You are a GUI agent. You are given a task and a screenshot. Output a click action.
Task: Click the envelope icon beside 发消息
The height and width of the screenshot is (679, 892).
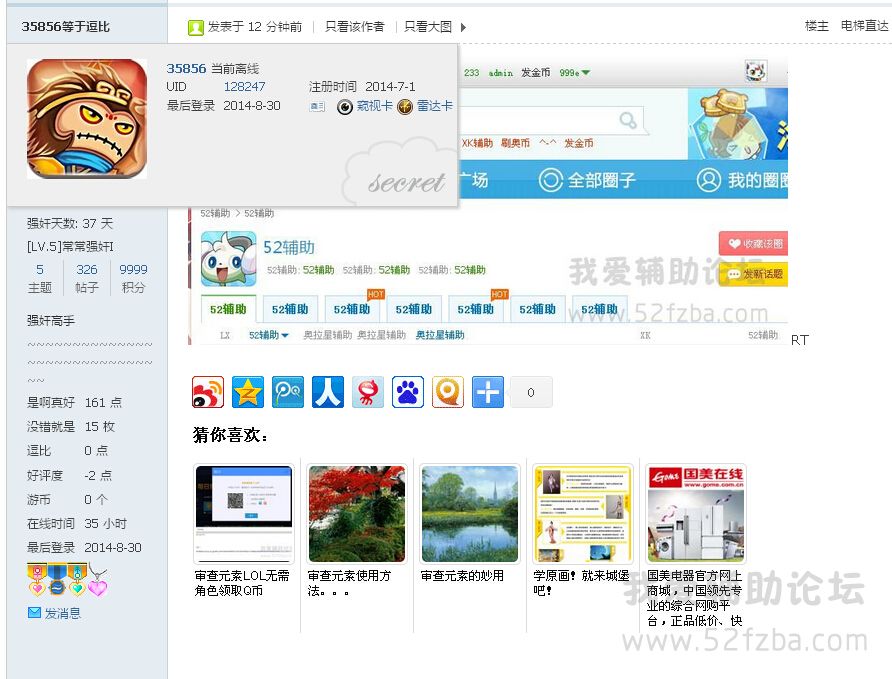pos(34,612)
